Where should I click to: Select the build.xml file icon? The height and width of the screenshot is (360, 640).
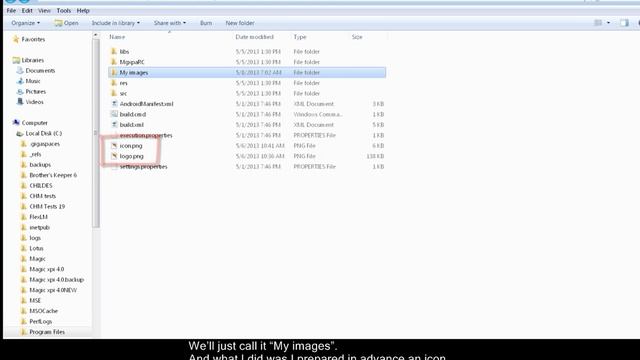click(114, 124)
